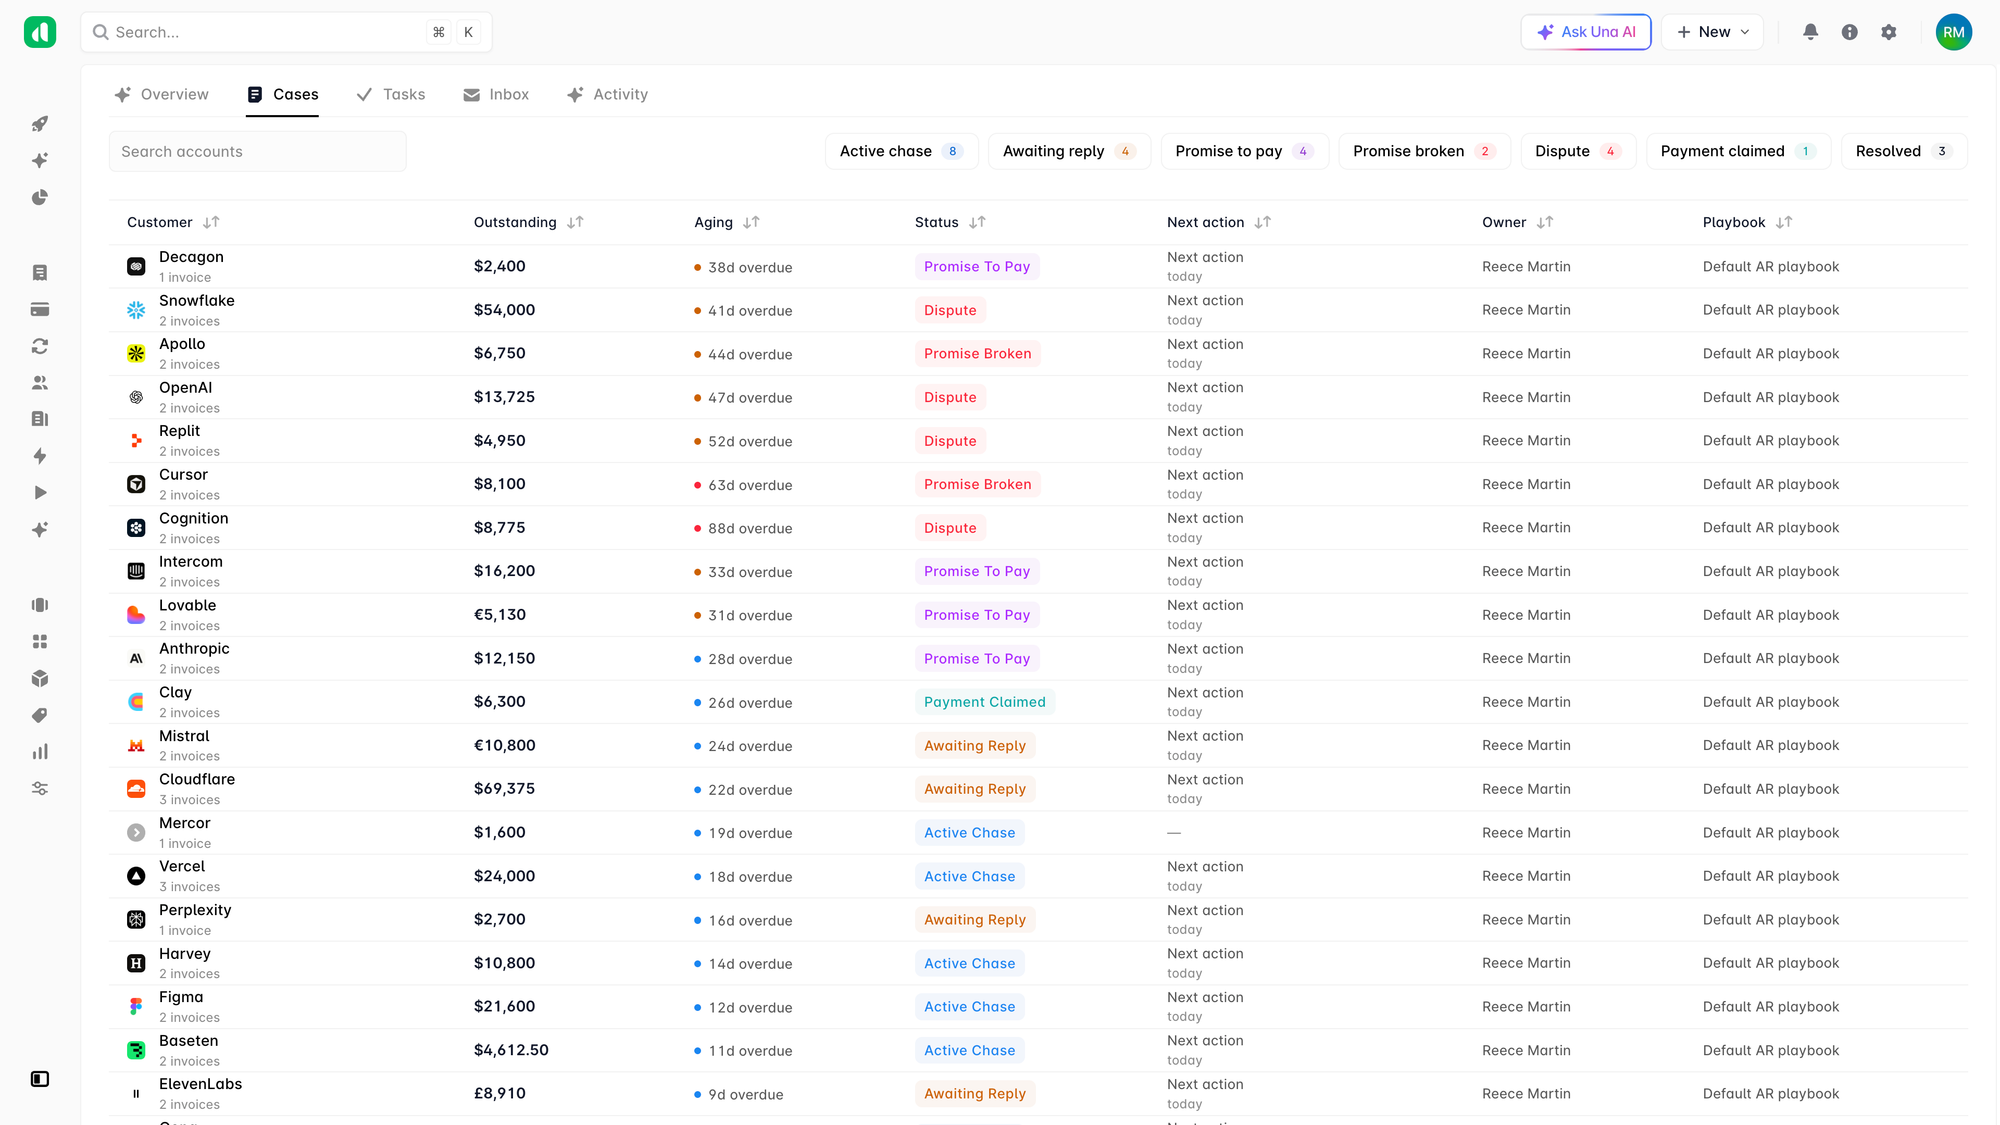The image size is (2000, 1125).
Task: Click the sparkle icon just below the rocket
Action: tap(40, 160)
